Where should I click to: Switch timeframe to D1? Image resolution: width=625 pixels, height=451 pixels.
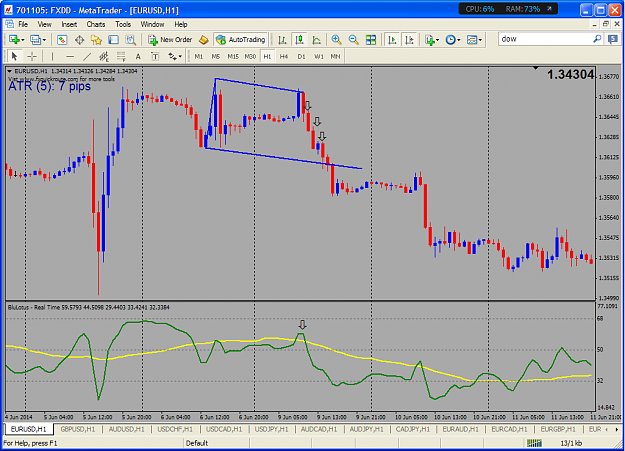click(x=301, y=56)
